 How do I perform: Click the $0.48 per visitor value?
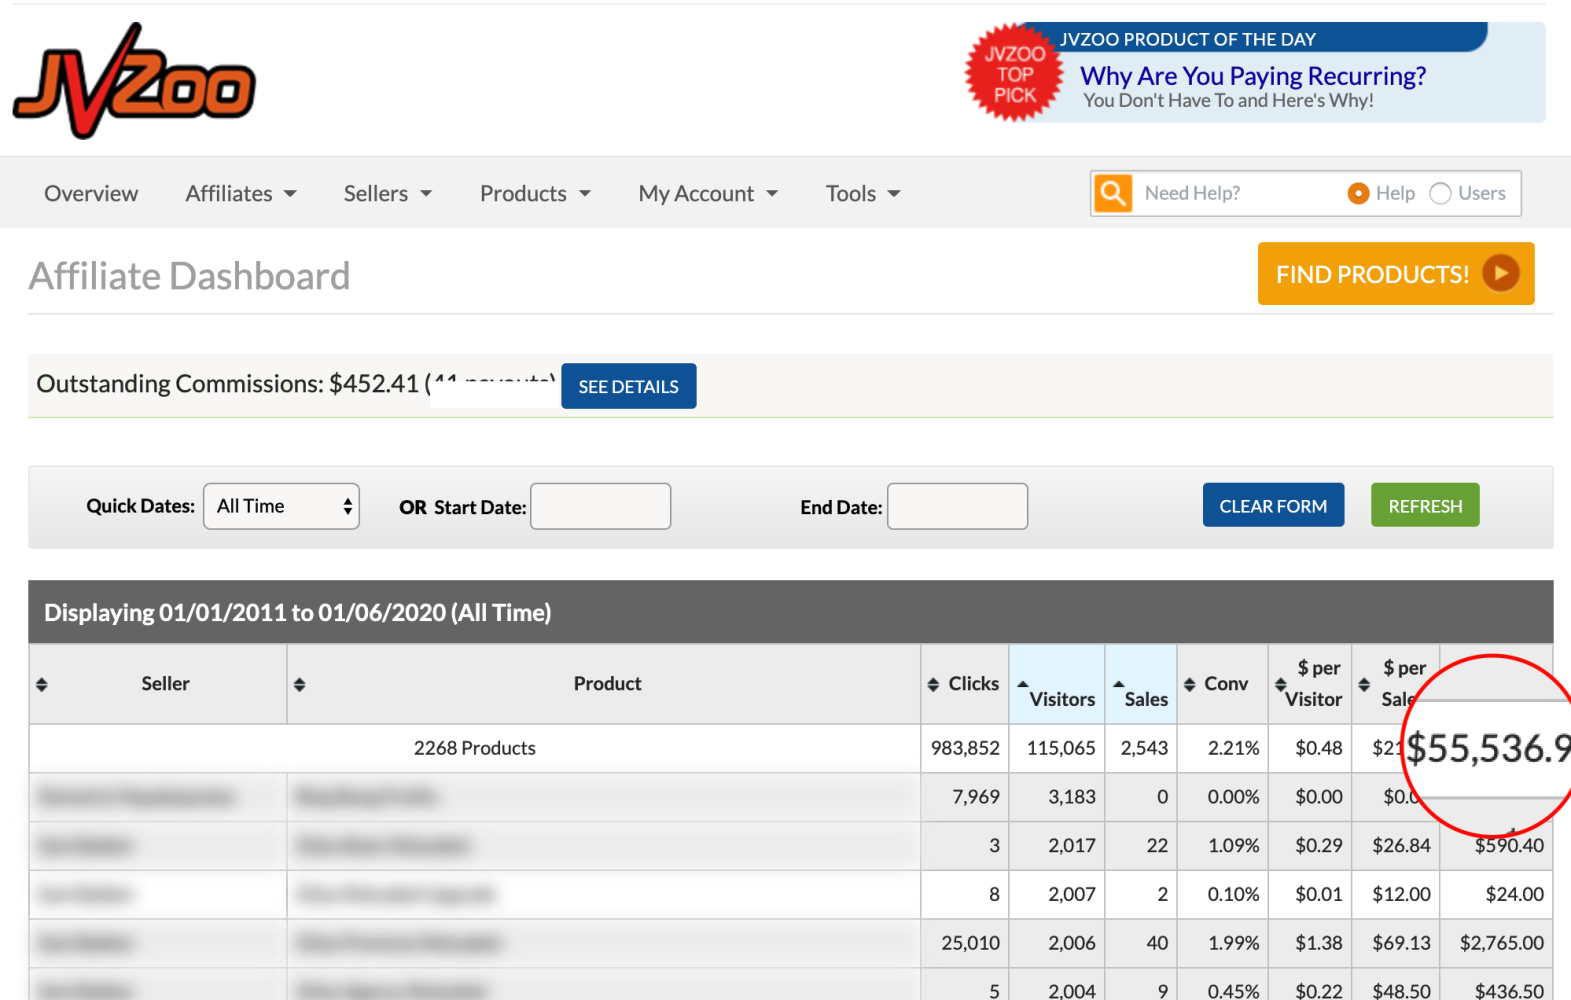tap(1319, 748)
